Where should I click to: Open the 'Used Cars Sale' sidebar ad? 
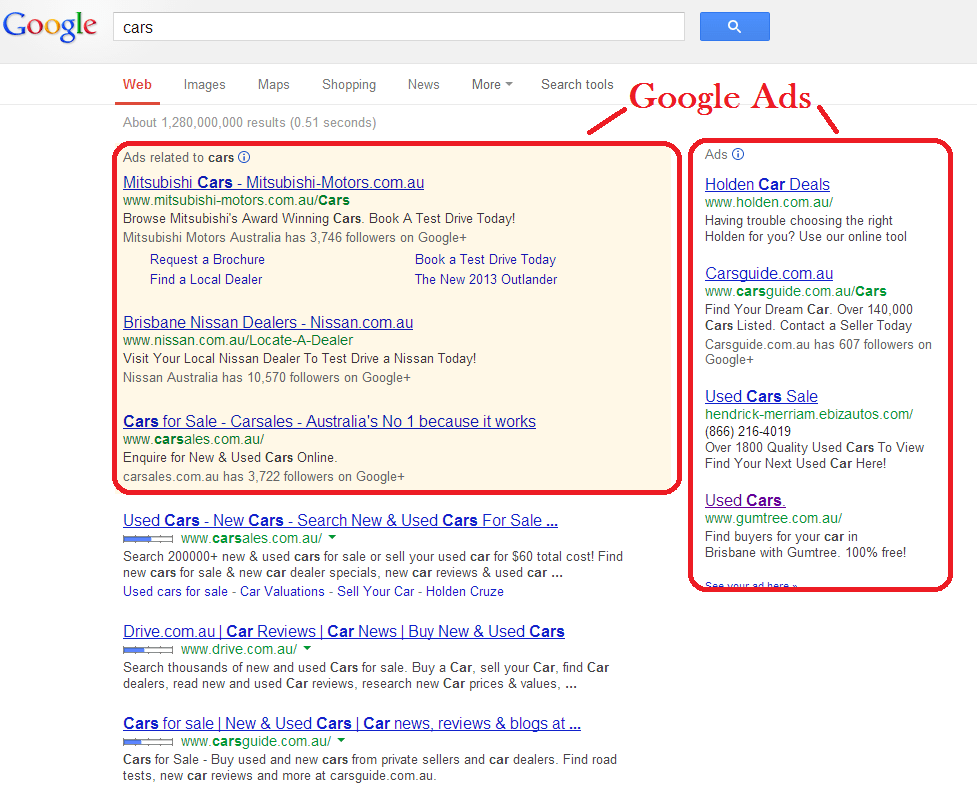(x=761, y=396)
